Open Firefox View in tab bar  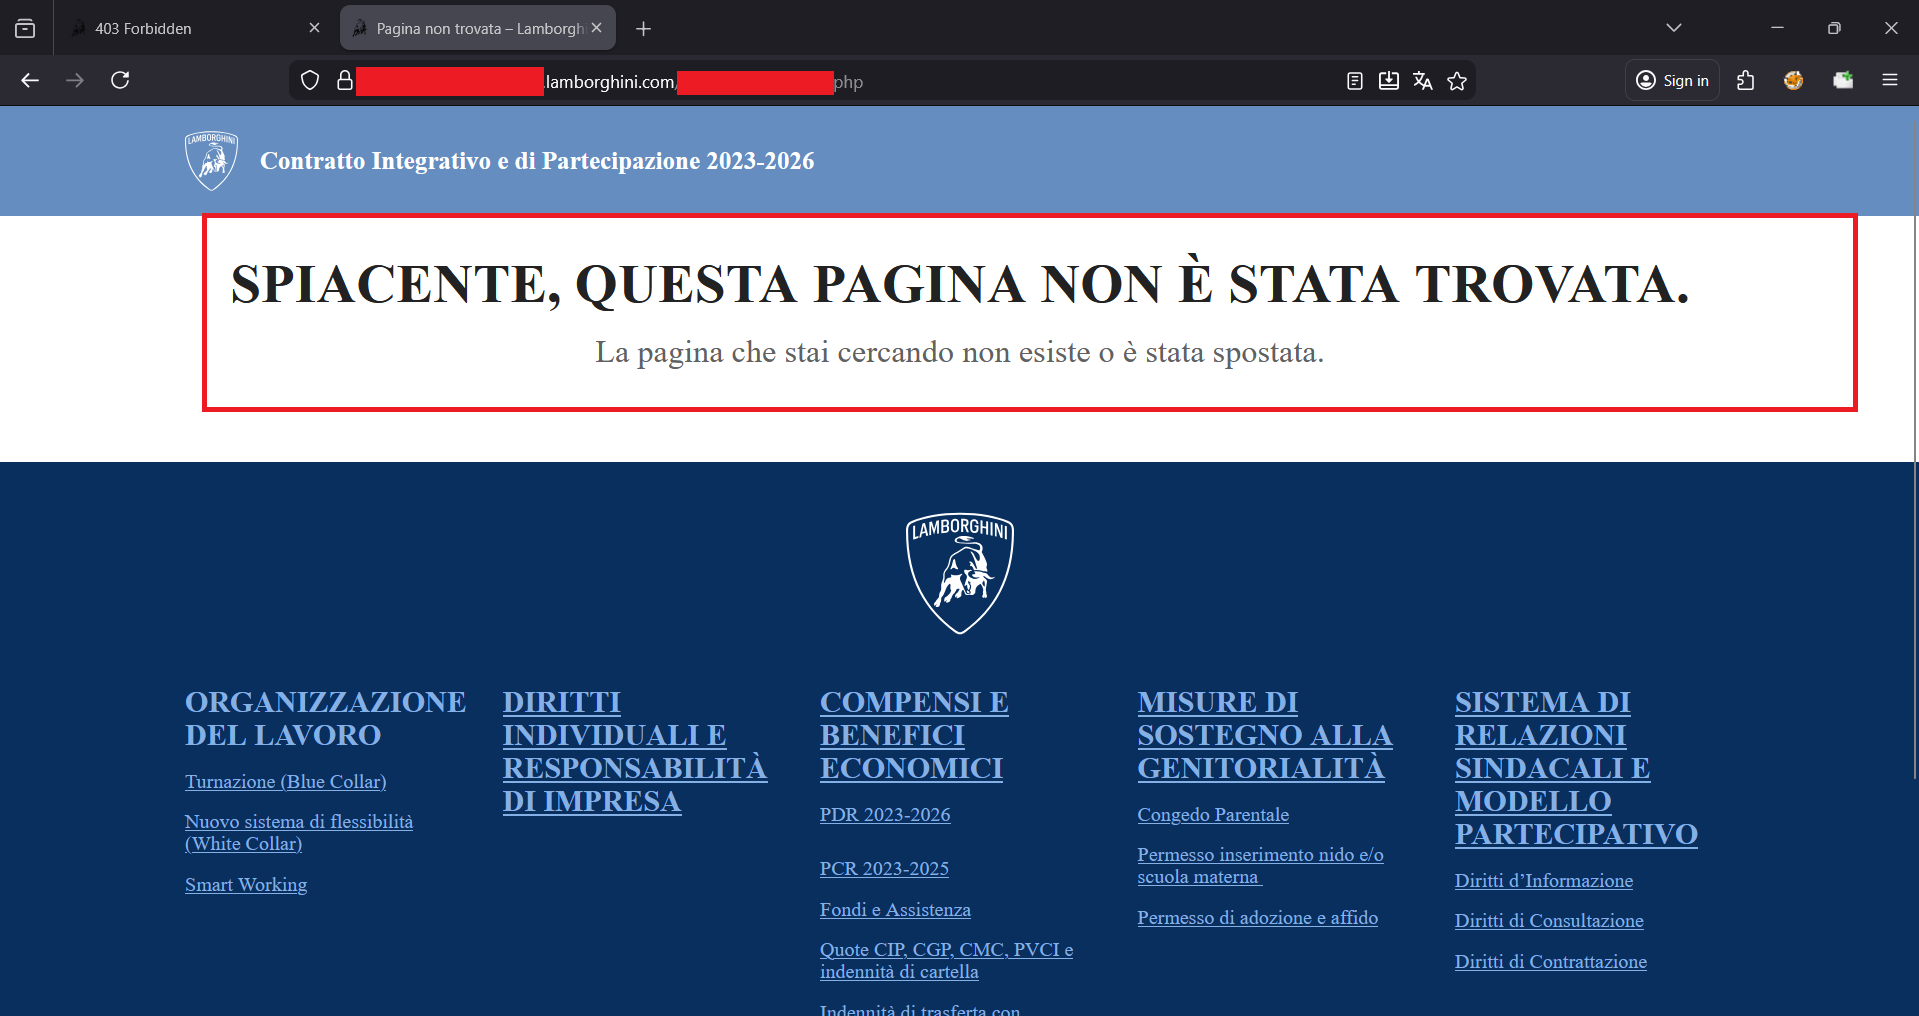click(25, 29)
